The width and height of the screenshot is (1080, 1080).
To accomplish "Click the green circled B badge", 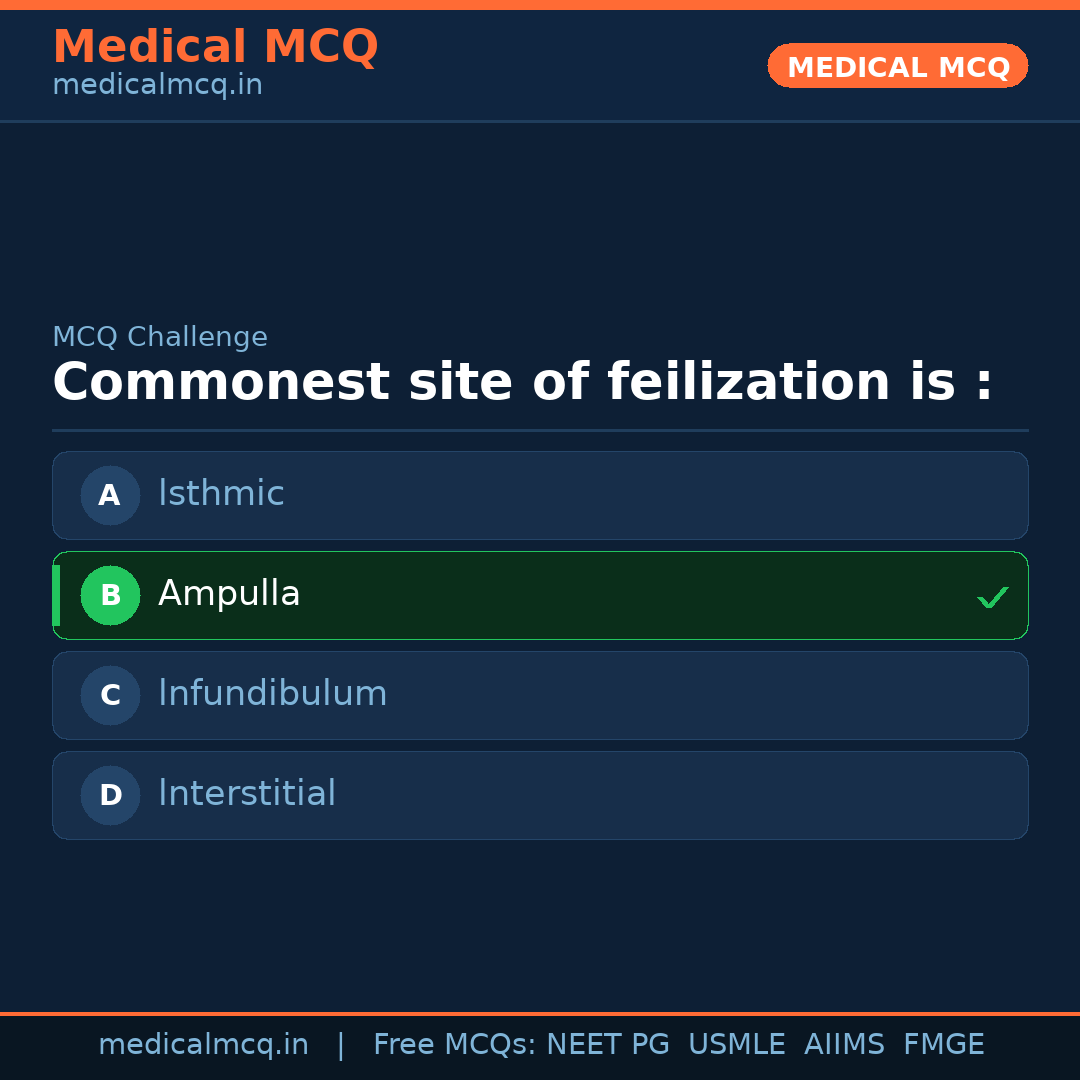I will coord(110,595).
